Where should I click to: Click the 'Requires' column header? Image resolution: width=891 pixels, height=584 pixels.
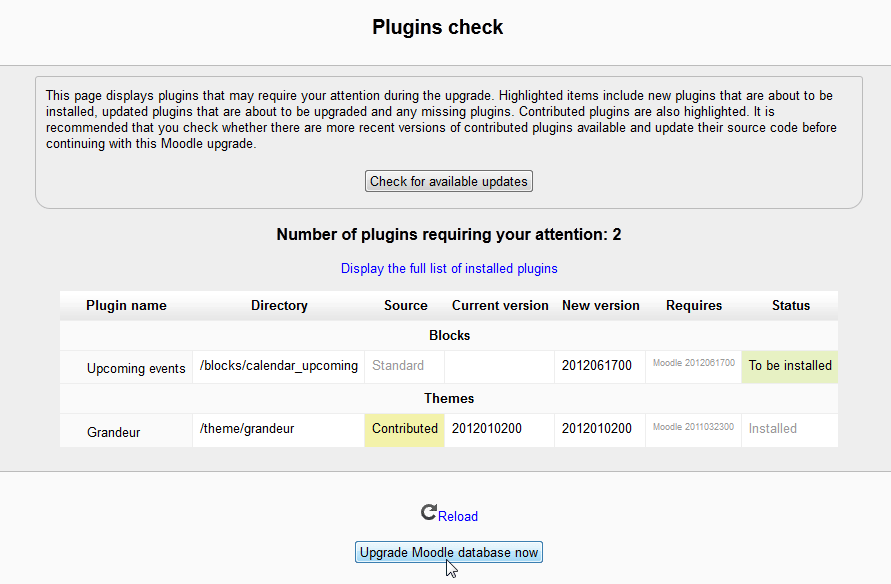click(x=694, y=305)
